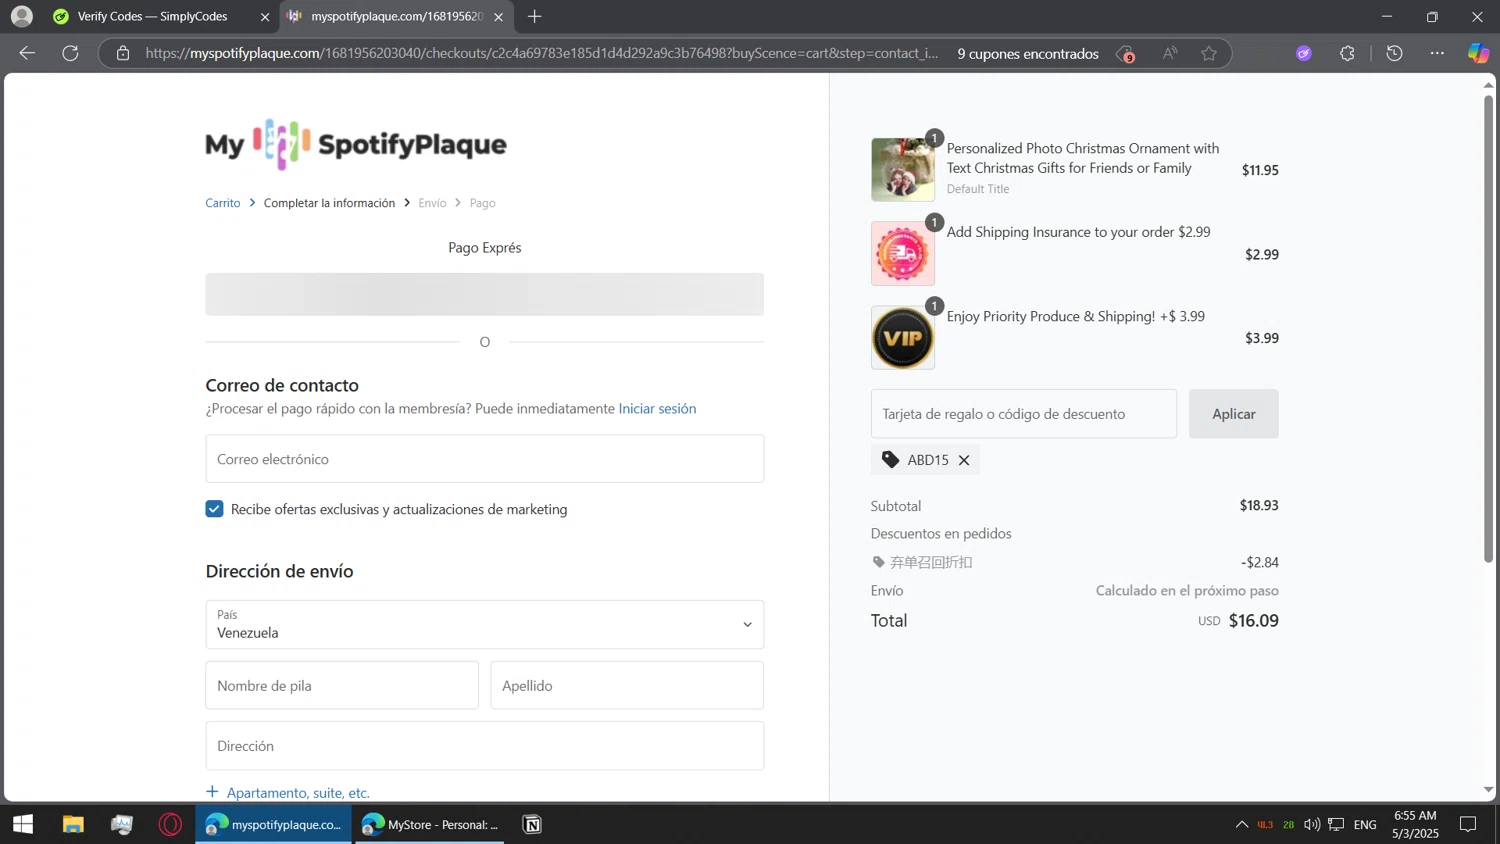The height and width of the screenshot is (844, 1500).
Task: Open the coupon shopping tag icon
Action: pos(1125,53)
